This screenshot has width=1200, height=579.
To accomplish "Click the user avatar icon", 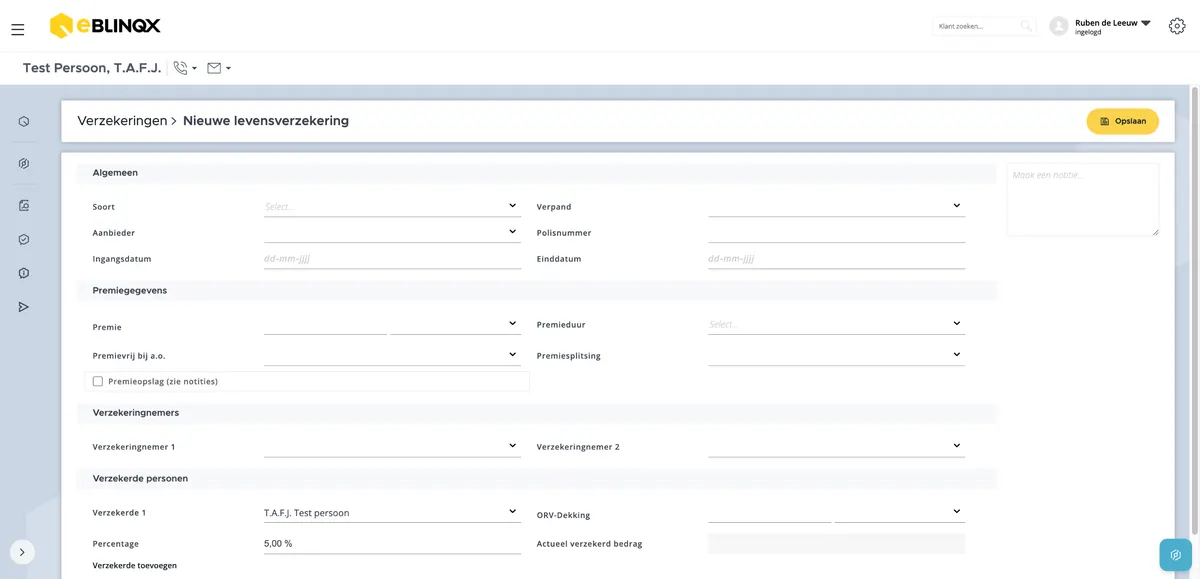I will point(1059,26).
